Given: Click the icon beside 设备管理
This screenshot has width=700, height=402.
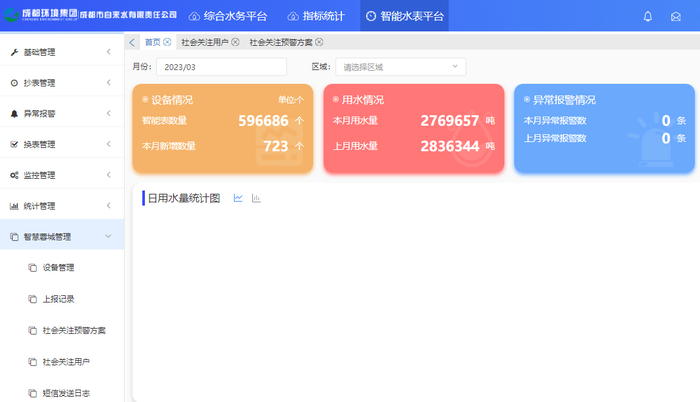Looking at the screenshot, I should pos(33,268).
